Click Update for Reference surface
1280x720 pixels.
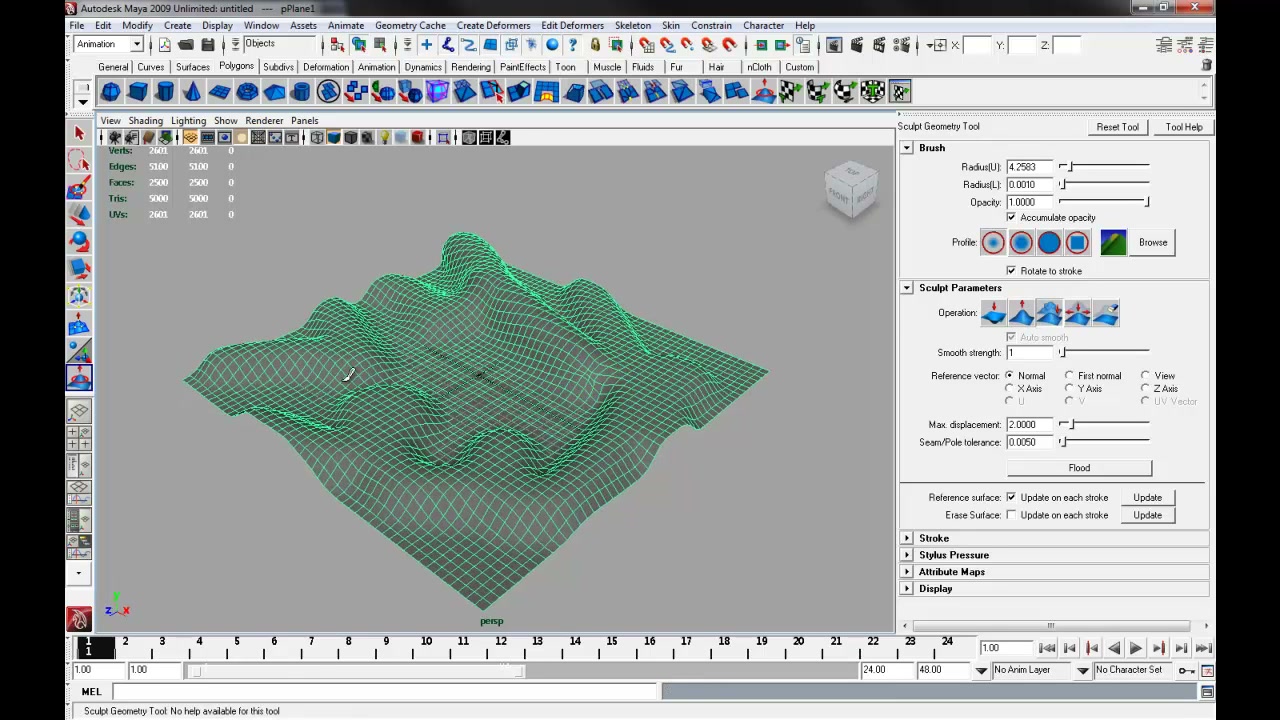coord(1147,497)
